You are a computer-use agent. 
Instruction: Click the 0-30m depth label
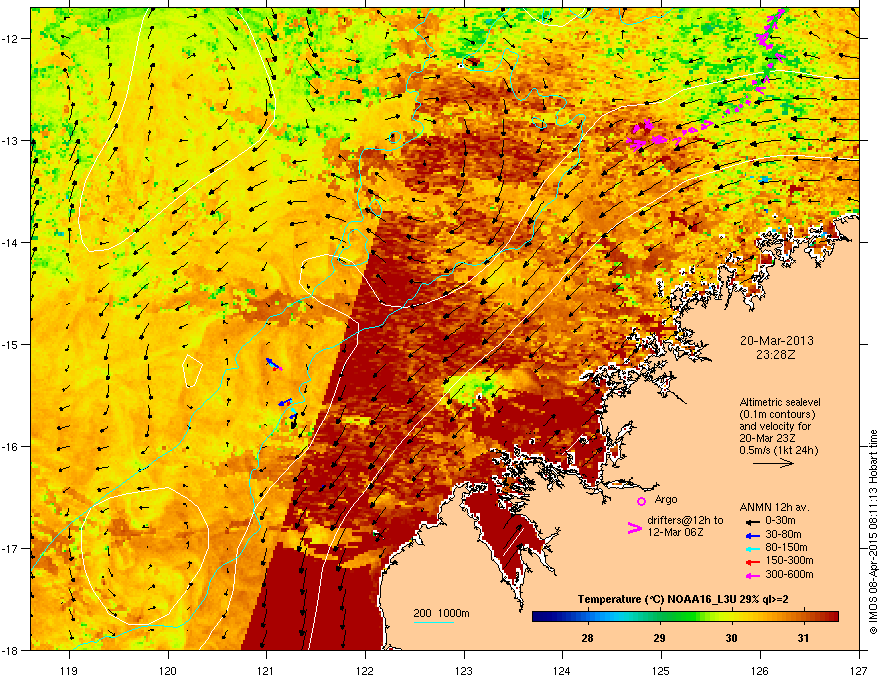coord(780,521)
